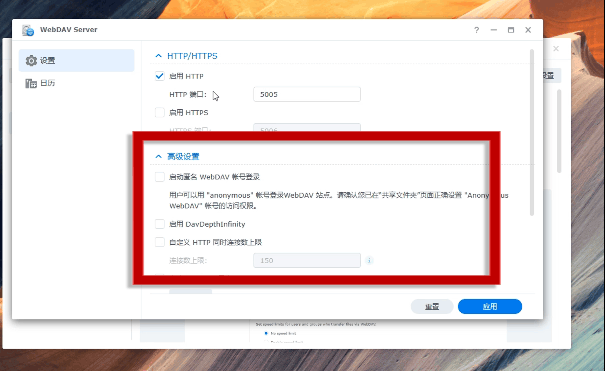Enable the anonymous WebDAV 帐号登录 checkbox
This screenshot has height=371, width=605.
click(x=160, y=177)
